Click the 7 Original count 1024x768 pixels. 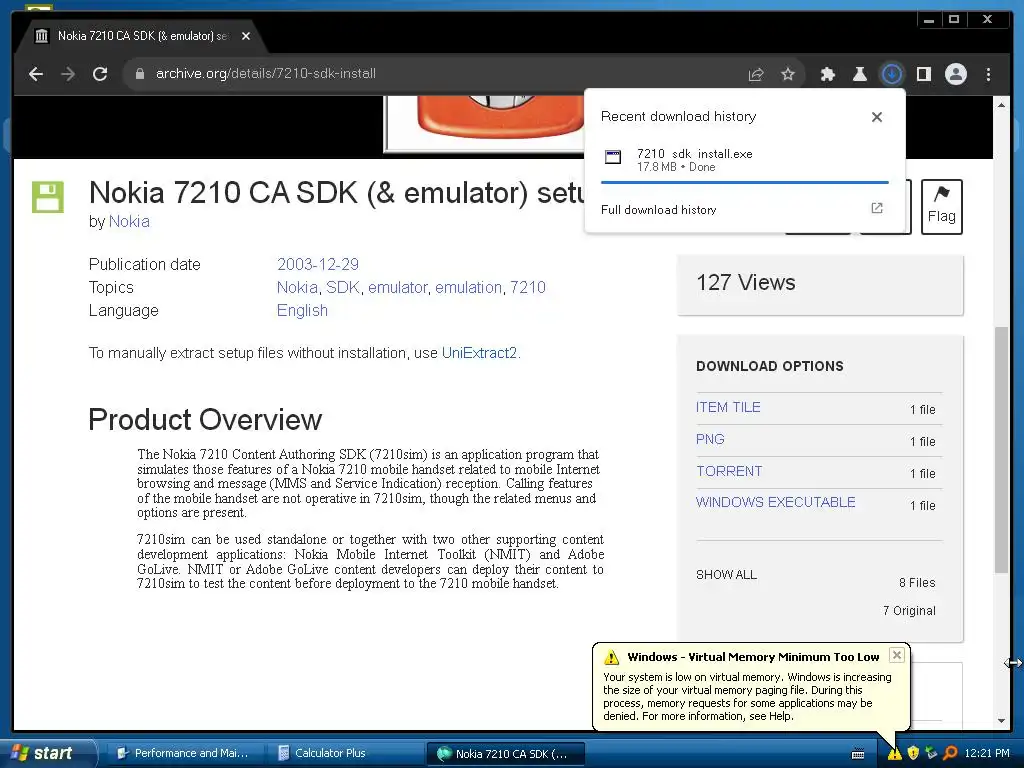[909, 611]
